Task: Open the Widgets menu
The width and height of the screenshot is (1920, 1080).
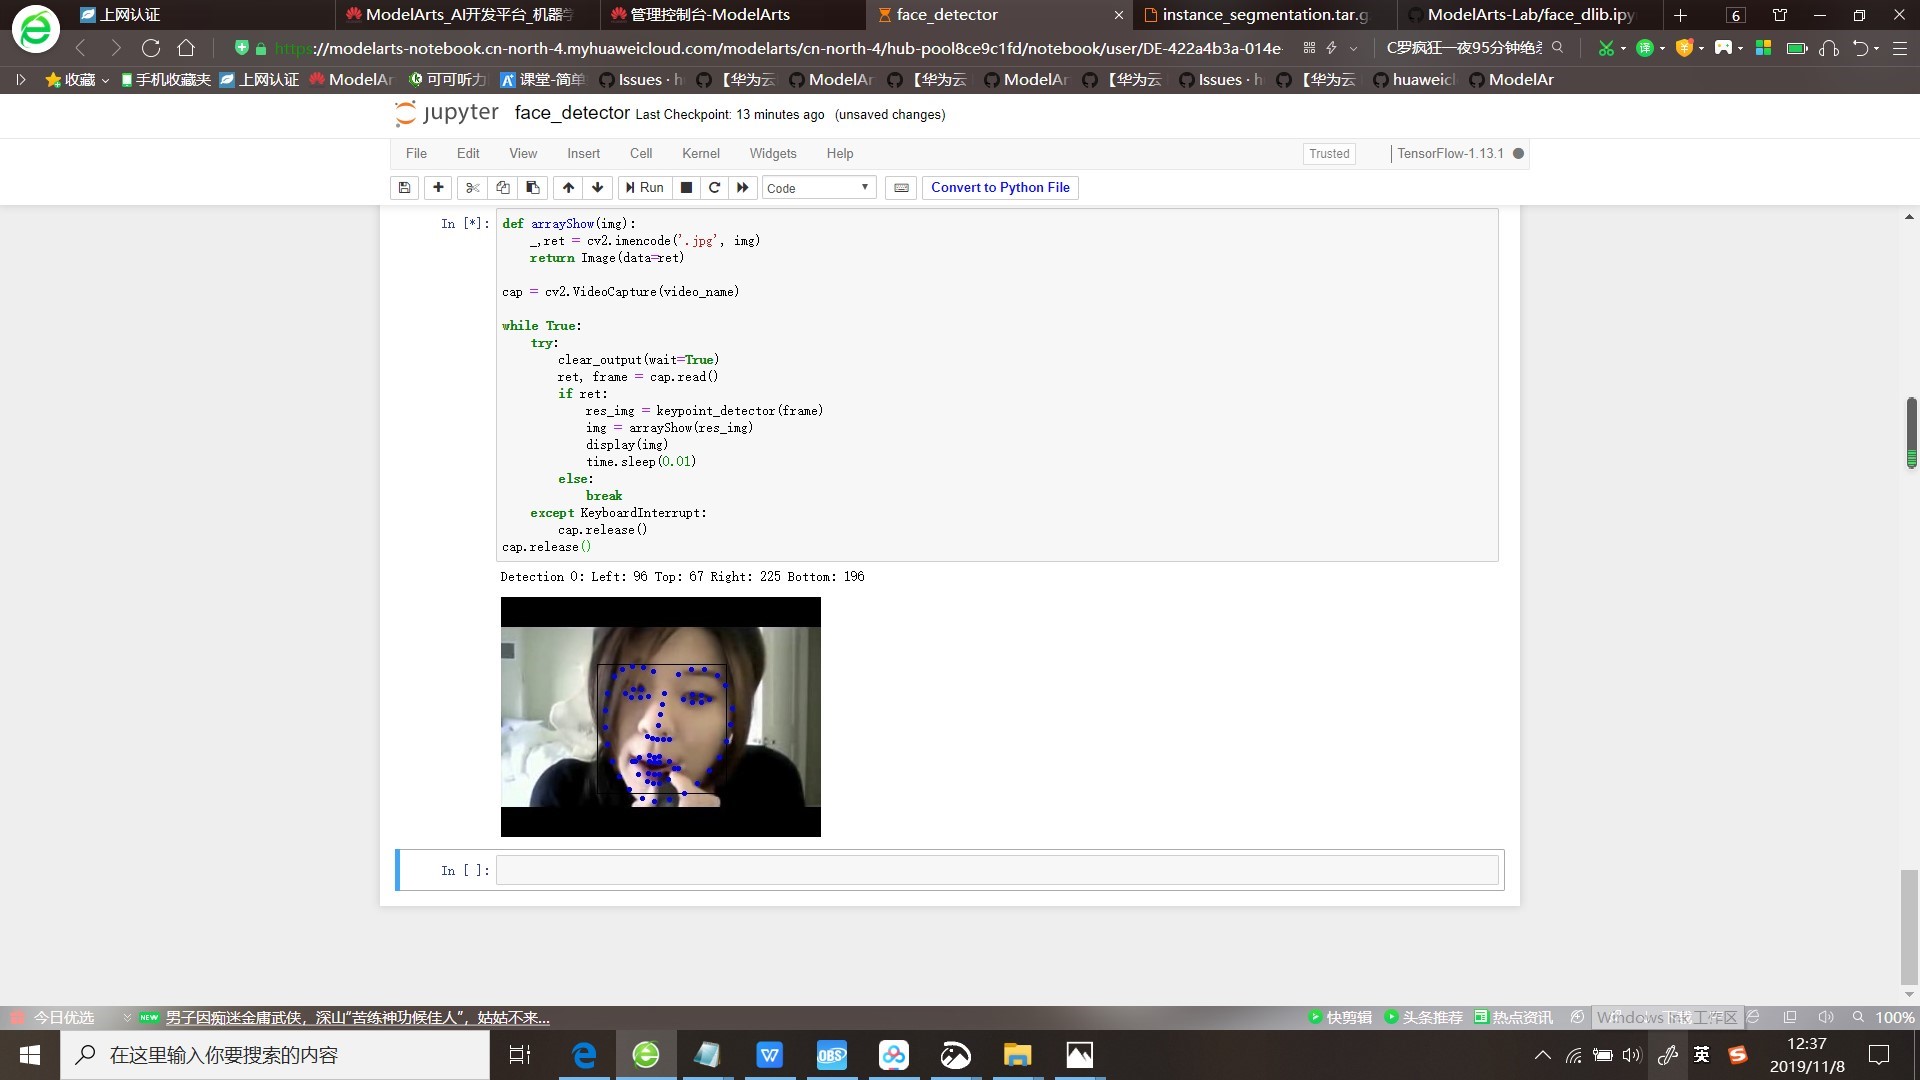Action: tap(772, 153)
